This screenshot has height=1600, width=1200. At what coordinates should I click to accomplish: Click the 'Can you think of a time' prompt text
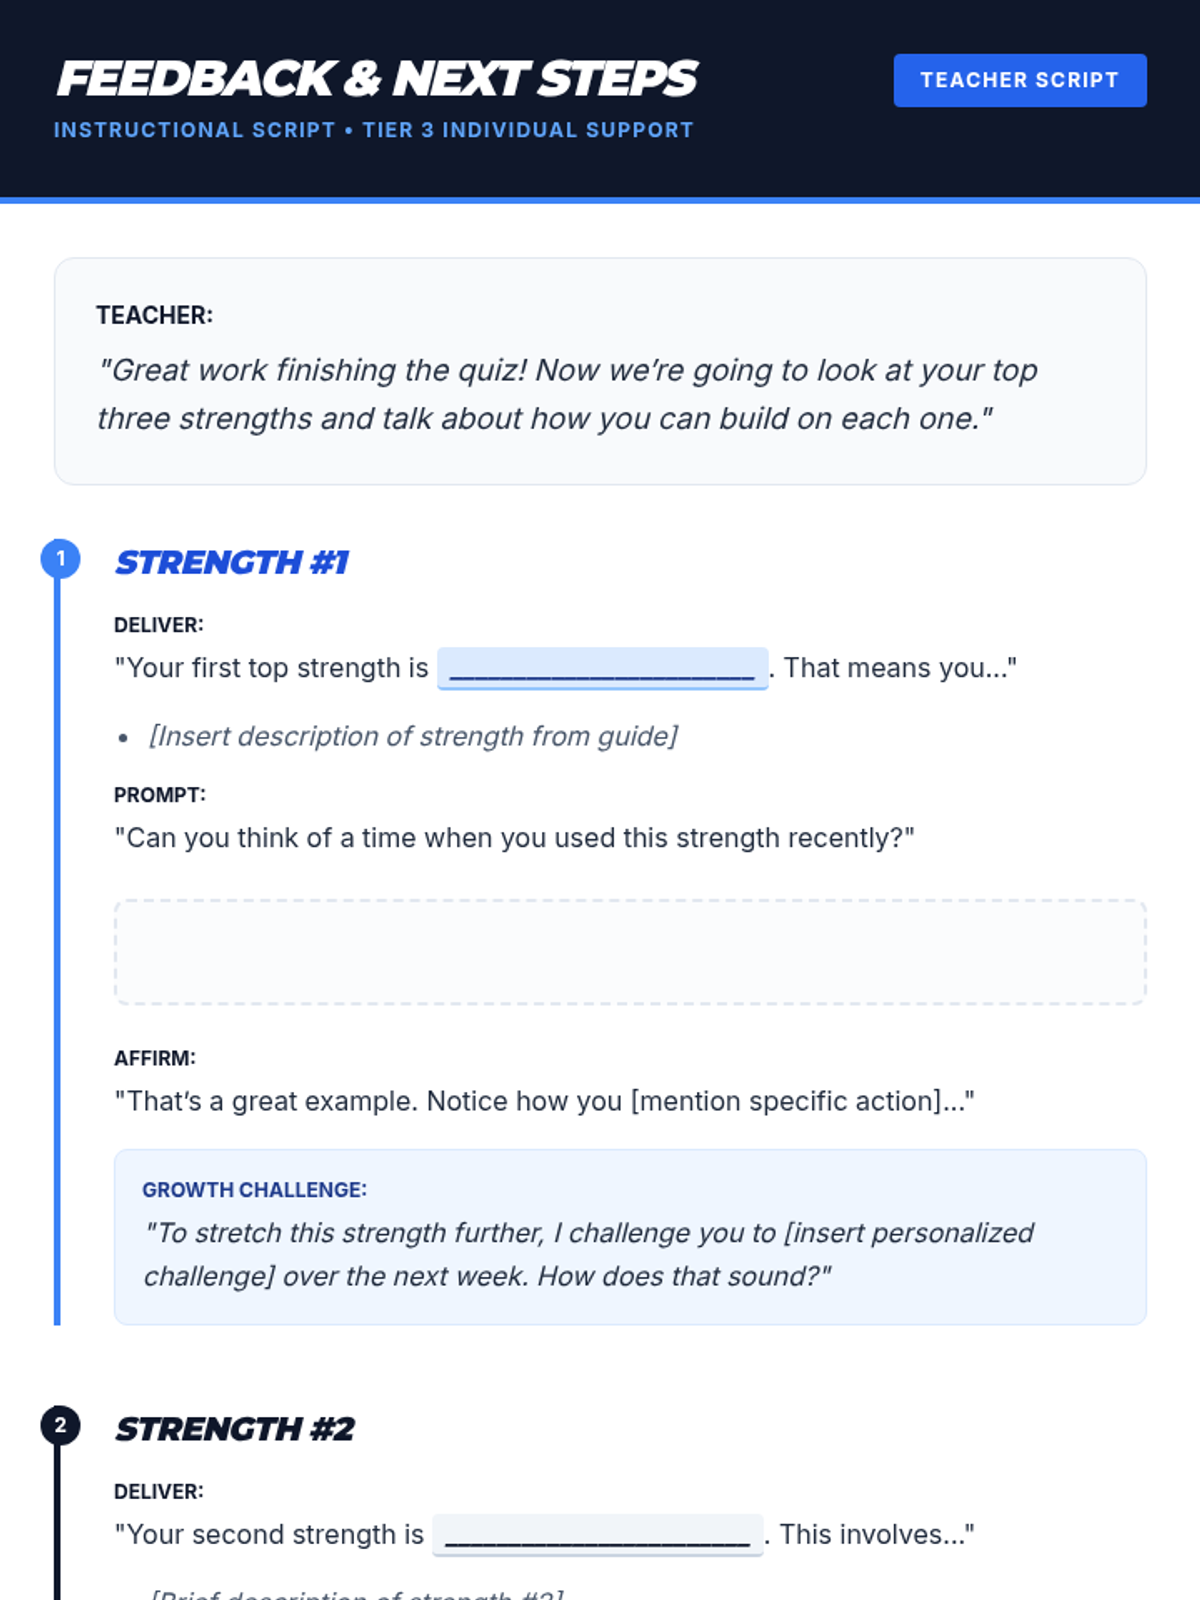[514, 838]
